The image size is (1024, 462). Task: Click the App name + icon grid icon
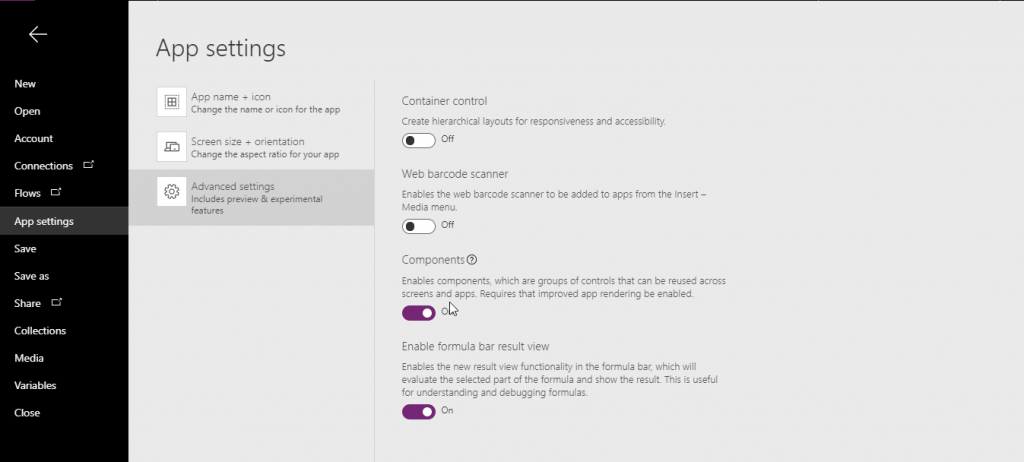(x=172, y=102)
